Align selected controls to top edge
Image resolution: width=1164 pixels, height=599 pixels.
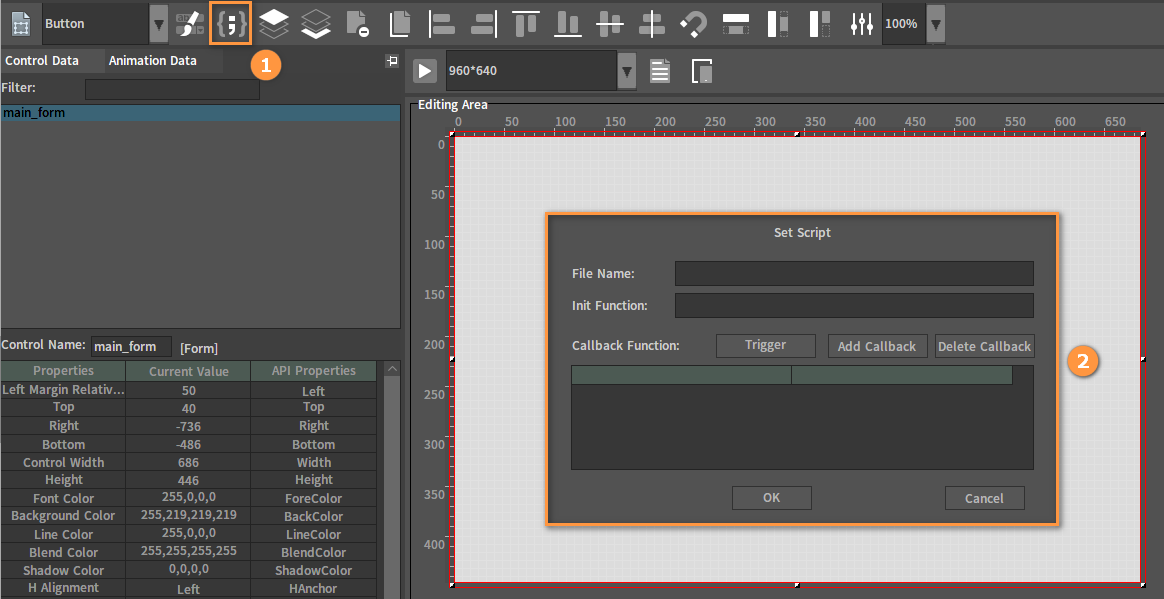click(526, 24)
